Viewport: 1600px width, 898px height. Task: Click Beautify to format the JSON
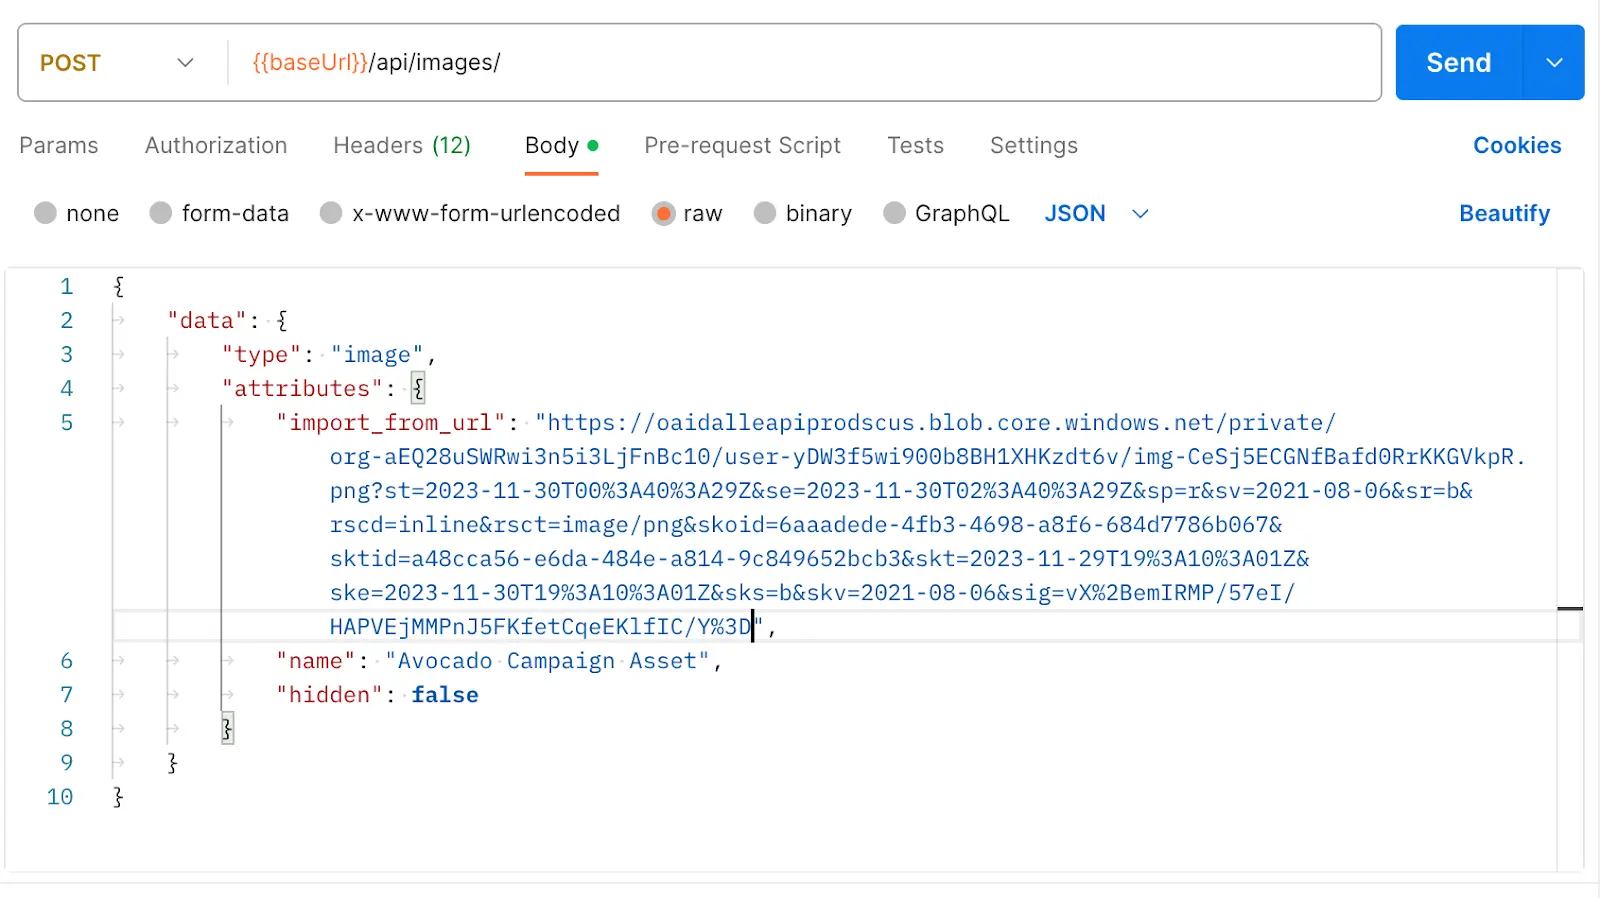(x=1504, y=213)
